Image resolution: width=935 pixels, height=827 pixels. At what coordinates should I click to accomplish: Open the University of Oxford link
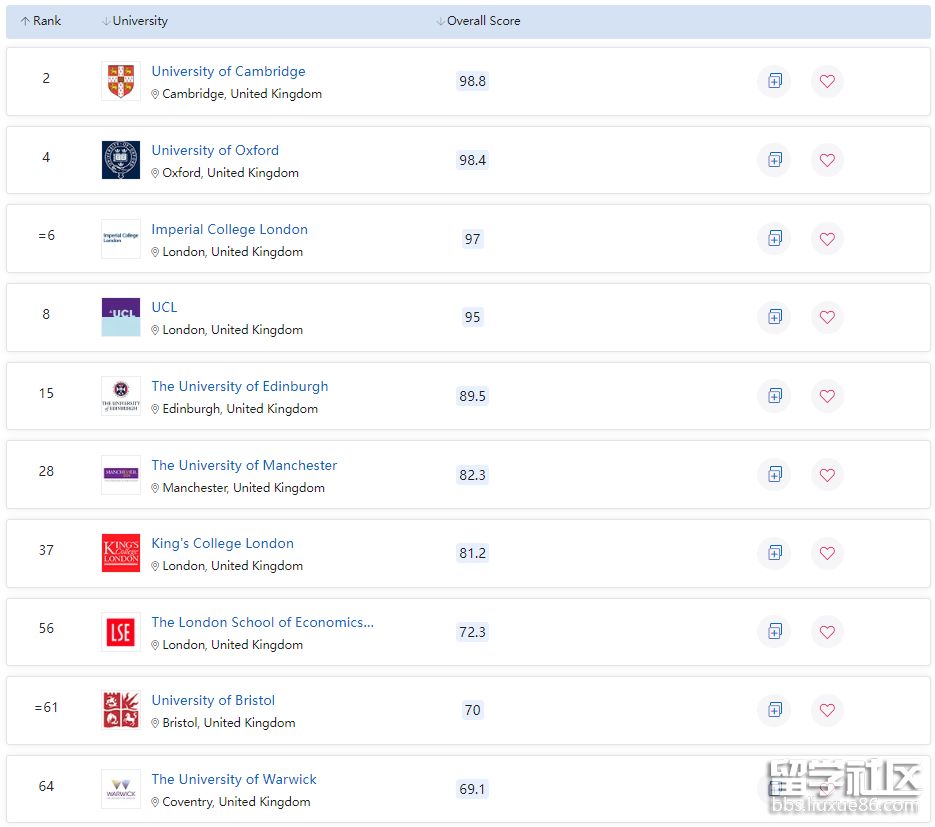pyautogui.click(x=215, y=150)
